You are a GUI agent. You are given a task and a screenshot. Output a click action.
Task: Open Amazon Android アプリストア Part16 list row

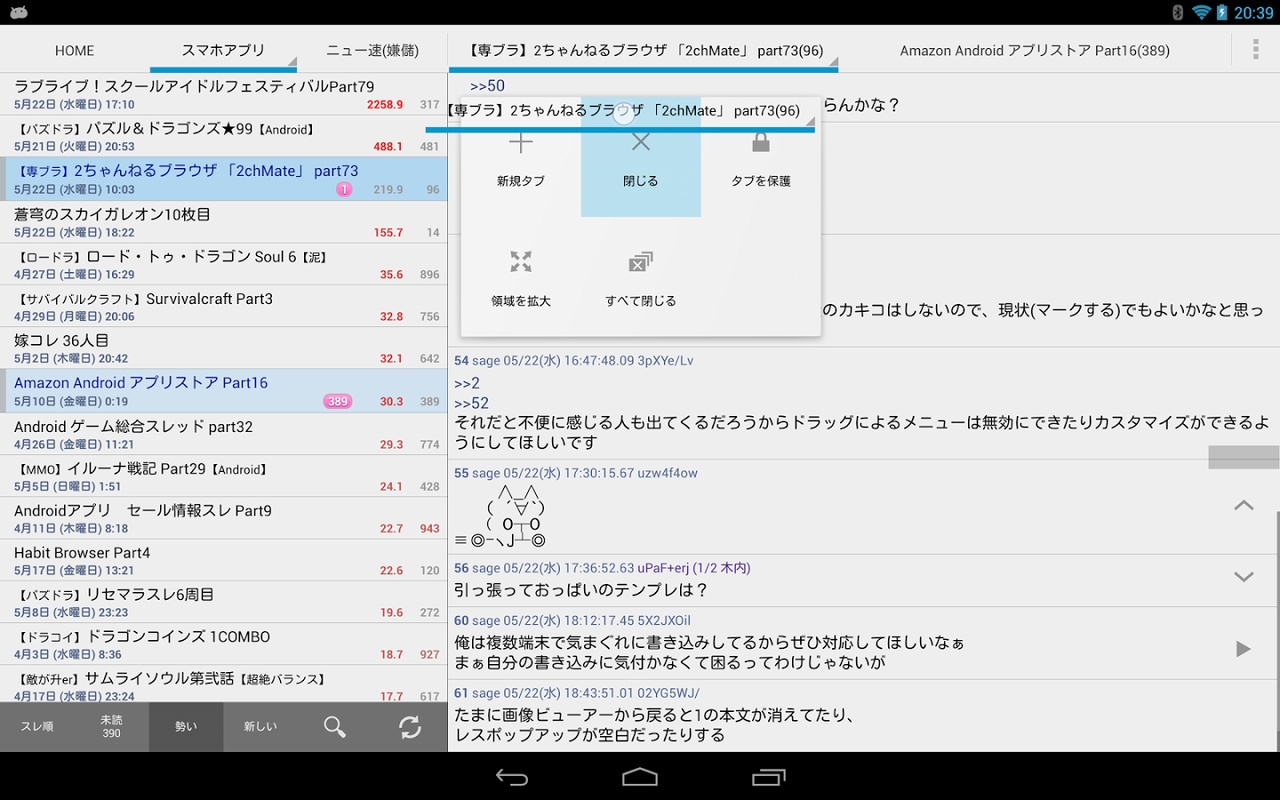click(x=223, y=391)
